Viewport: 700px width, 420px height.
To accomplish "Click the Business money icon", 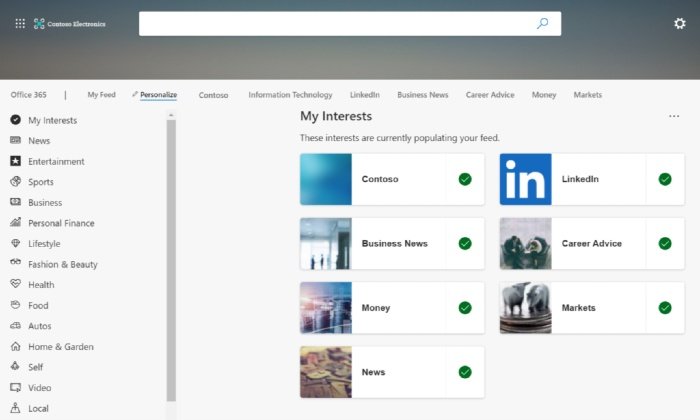I will point(16,202).
